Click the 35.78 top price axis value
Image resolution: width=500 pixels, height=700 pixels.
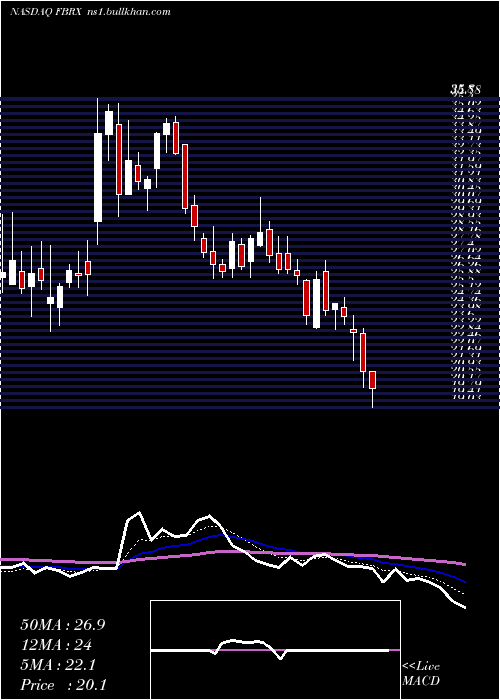(465, 91)
